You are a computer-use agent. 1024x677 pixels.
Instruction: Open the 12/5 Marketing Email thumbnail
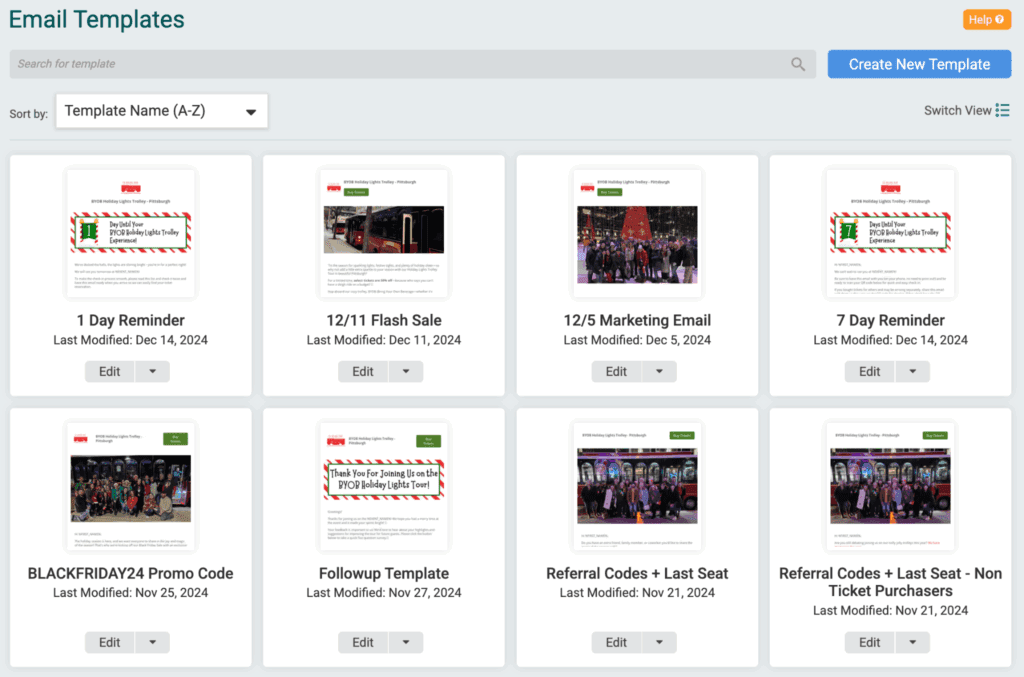tap(637, 233)
